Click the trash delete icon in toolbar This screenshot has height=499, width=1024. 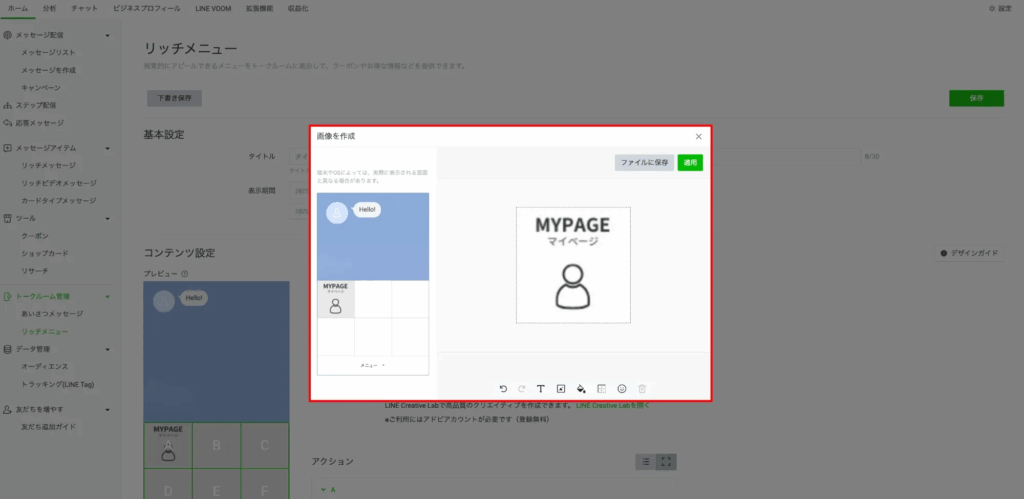[642, 388]
